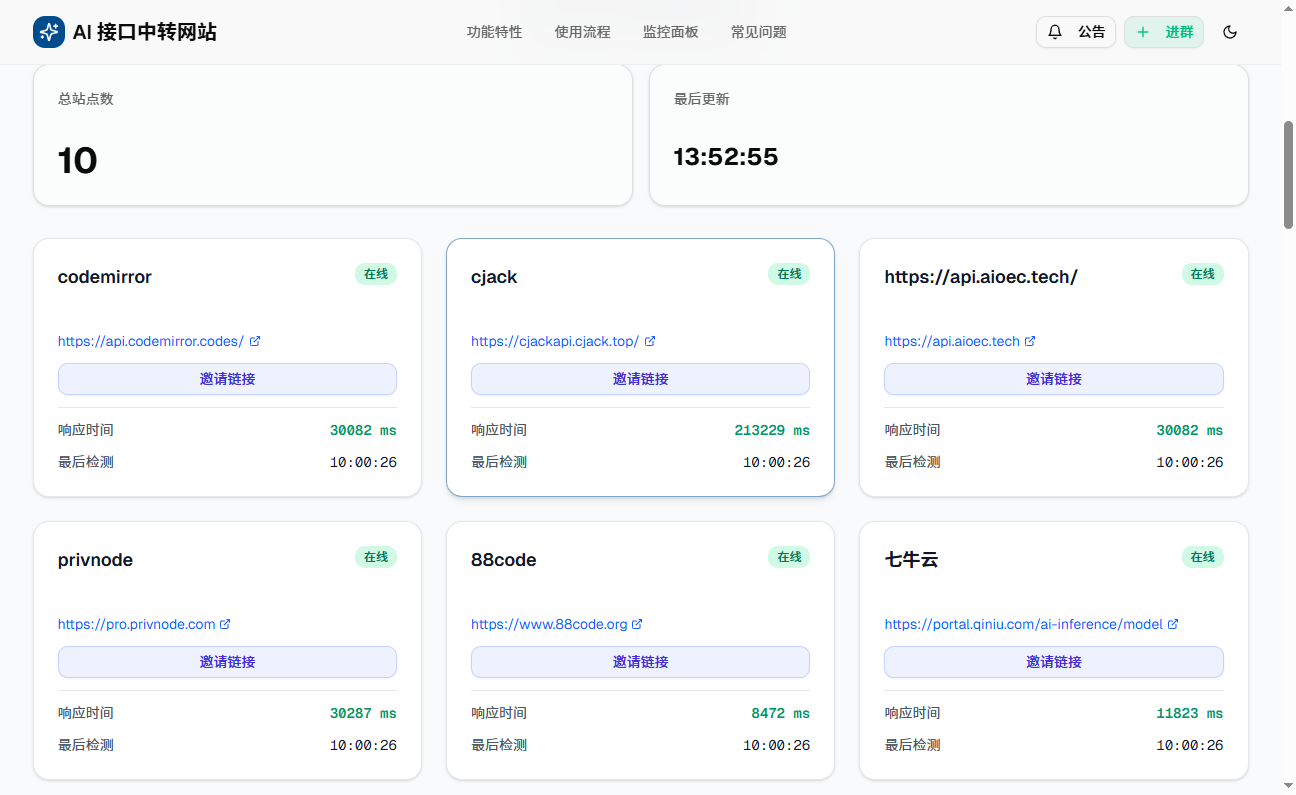Visit the https://pro.privnode.com link

click(136, 624)
